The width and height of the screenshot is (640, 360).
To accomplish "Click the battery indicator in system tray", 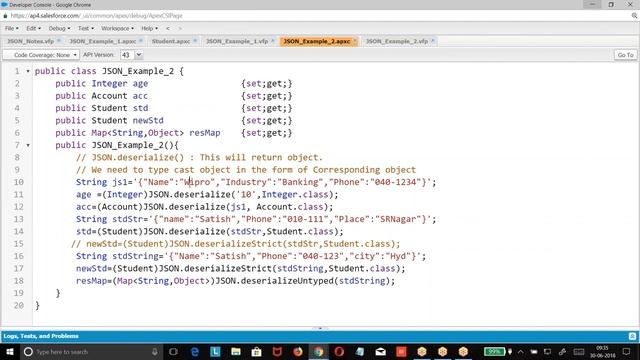I will [495, 351].
